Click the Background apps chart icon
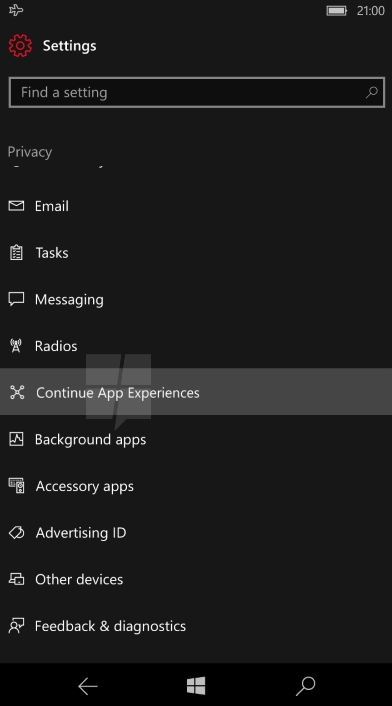The width and height of the screenshot is (392, 706). pos(16,439)
